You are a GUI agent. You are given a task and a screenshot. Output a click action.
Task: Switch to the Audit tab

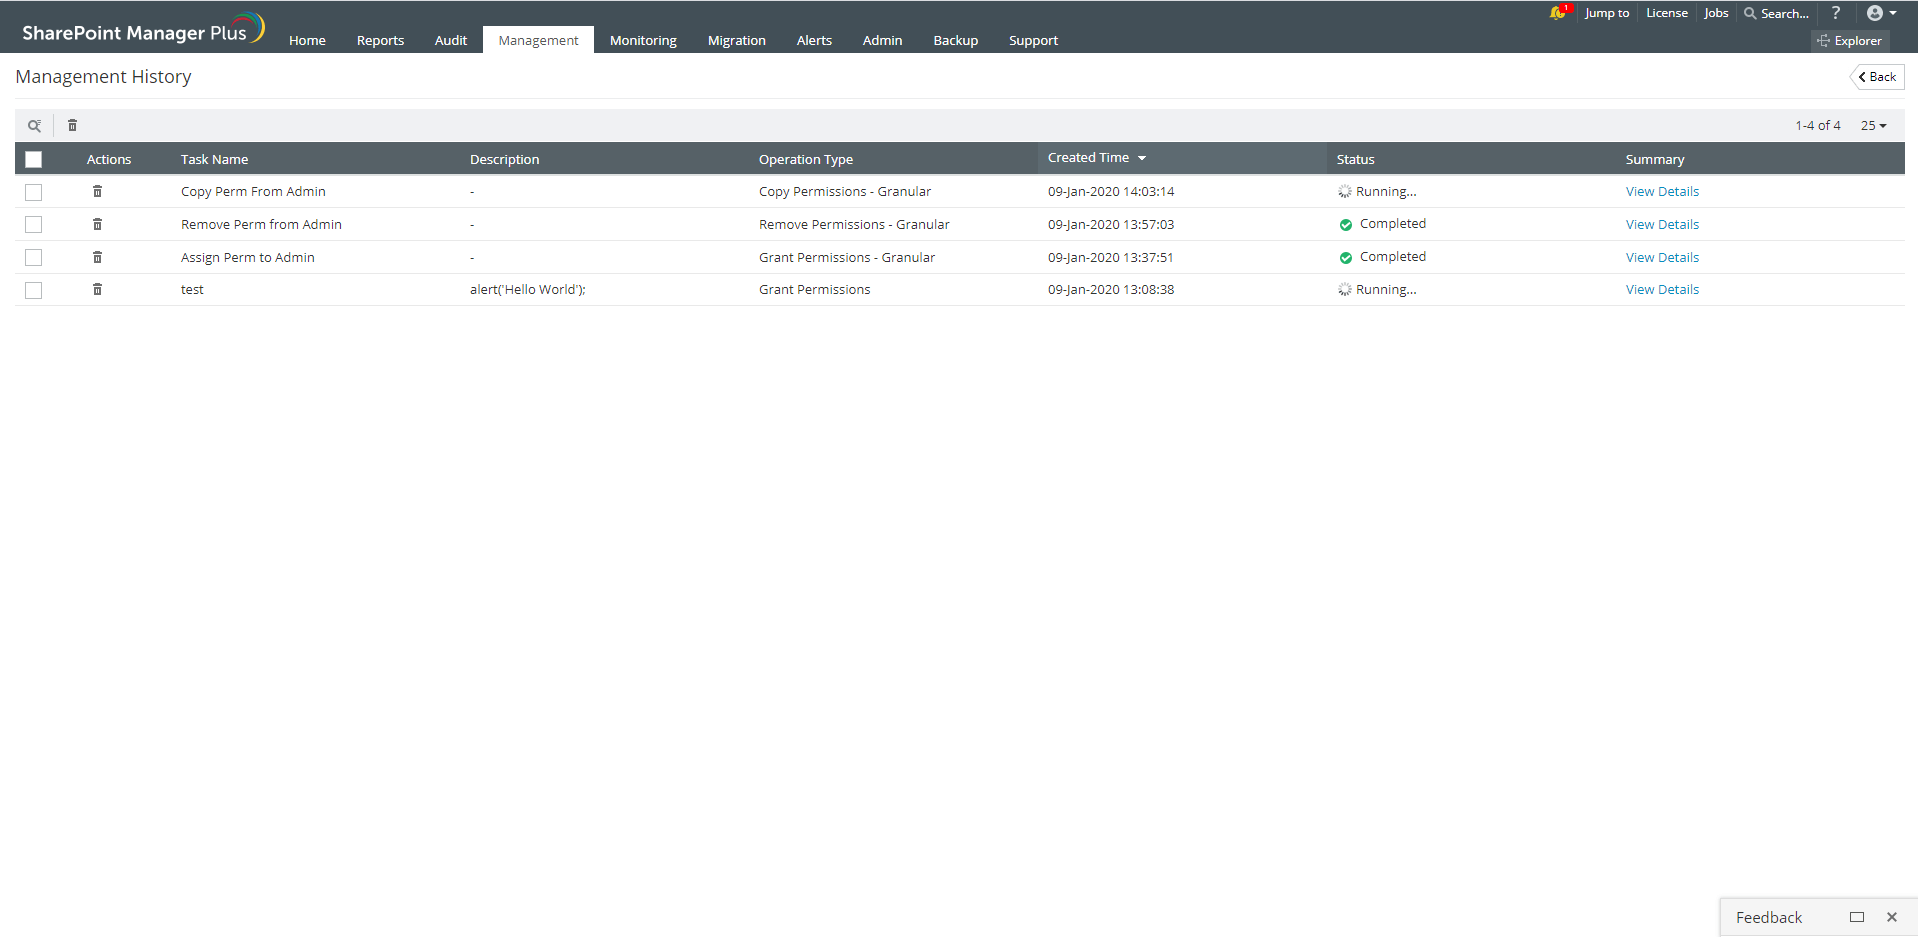450,40
